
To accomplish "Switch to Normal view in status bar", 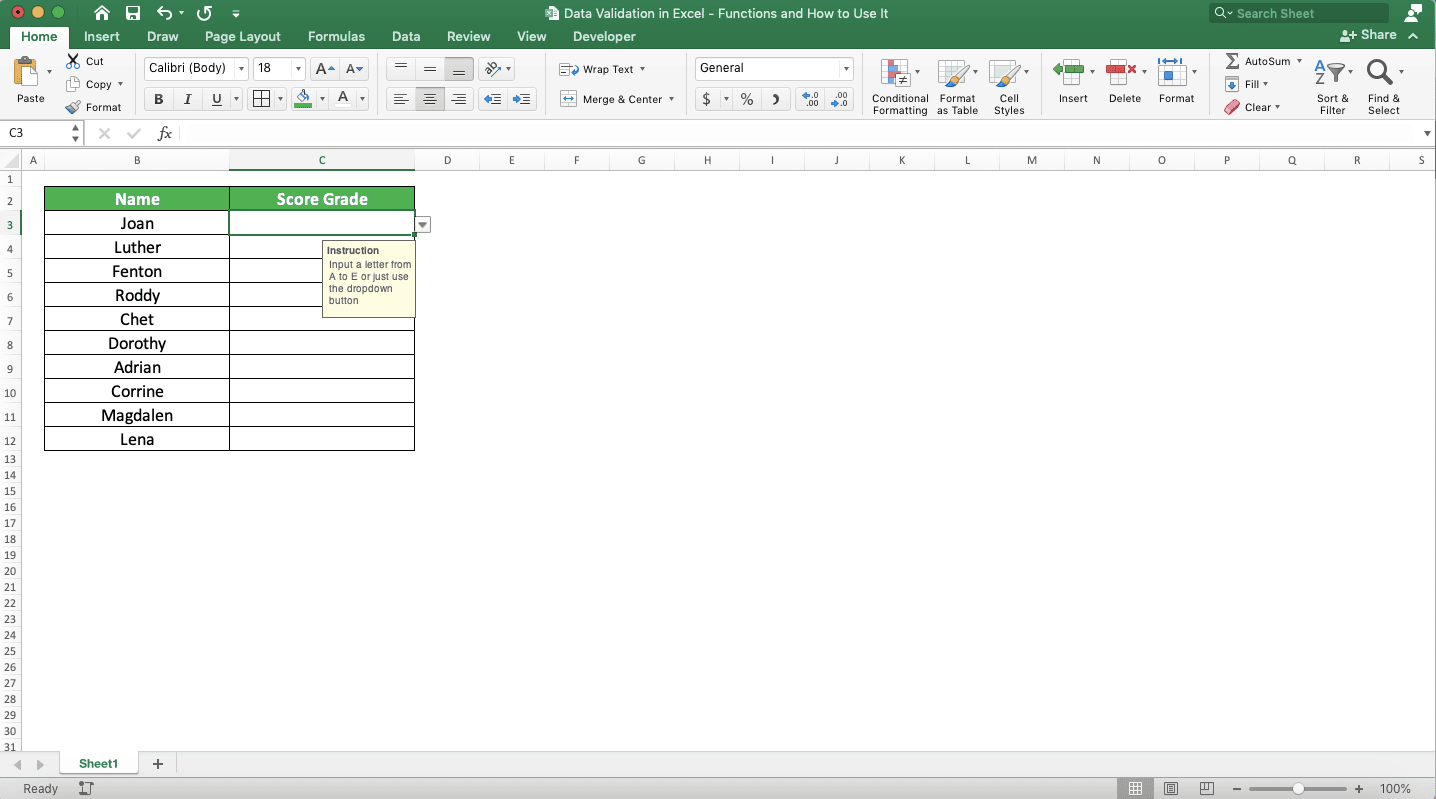I will (1135, 789).
